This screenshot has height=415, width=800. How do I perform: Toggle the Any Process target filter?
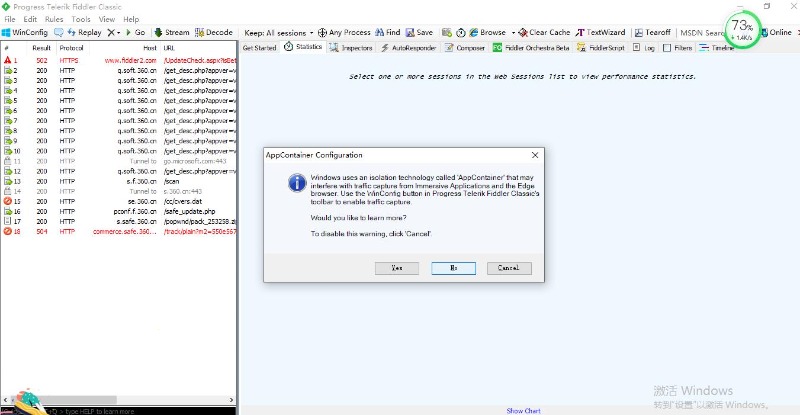pos(344,32)
